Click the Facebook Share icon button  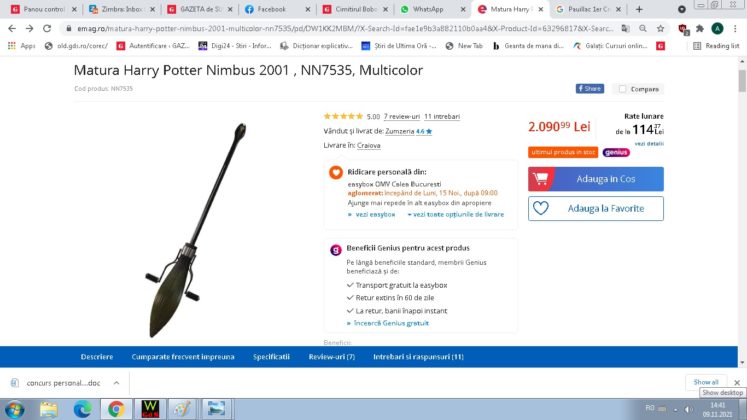pyautogui.click(x=589, y=89)
